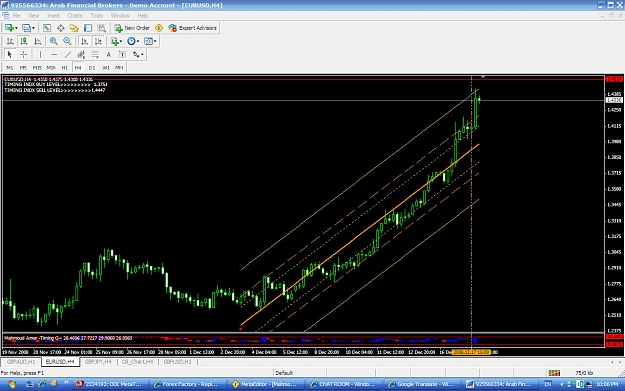The height and width of the screenshot is (391, 625).
Task: Open ODL MetaTrader taskbar window
Action: click(x=109, y=384)
